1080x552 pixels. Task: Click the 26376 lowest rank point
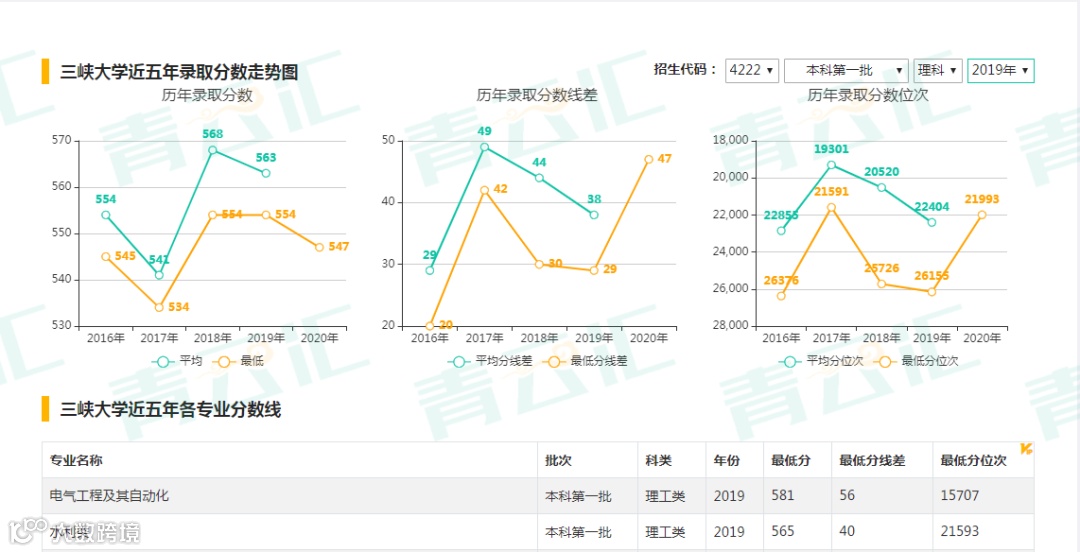[781, 296]
